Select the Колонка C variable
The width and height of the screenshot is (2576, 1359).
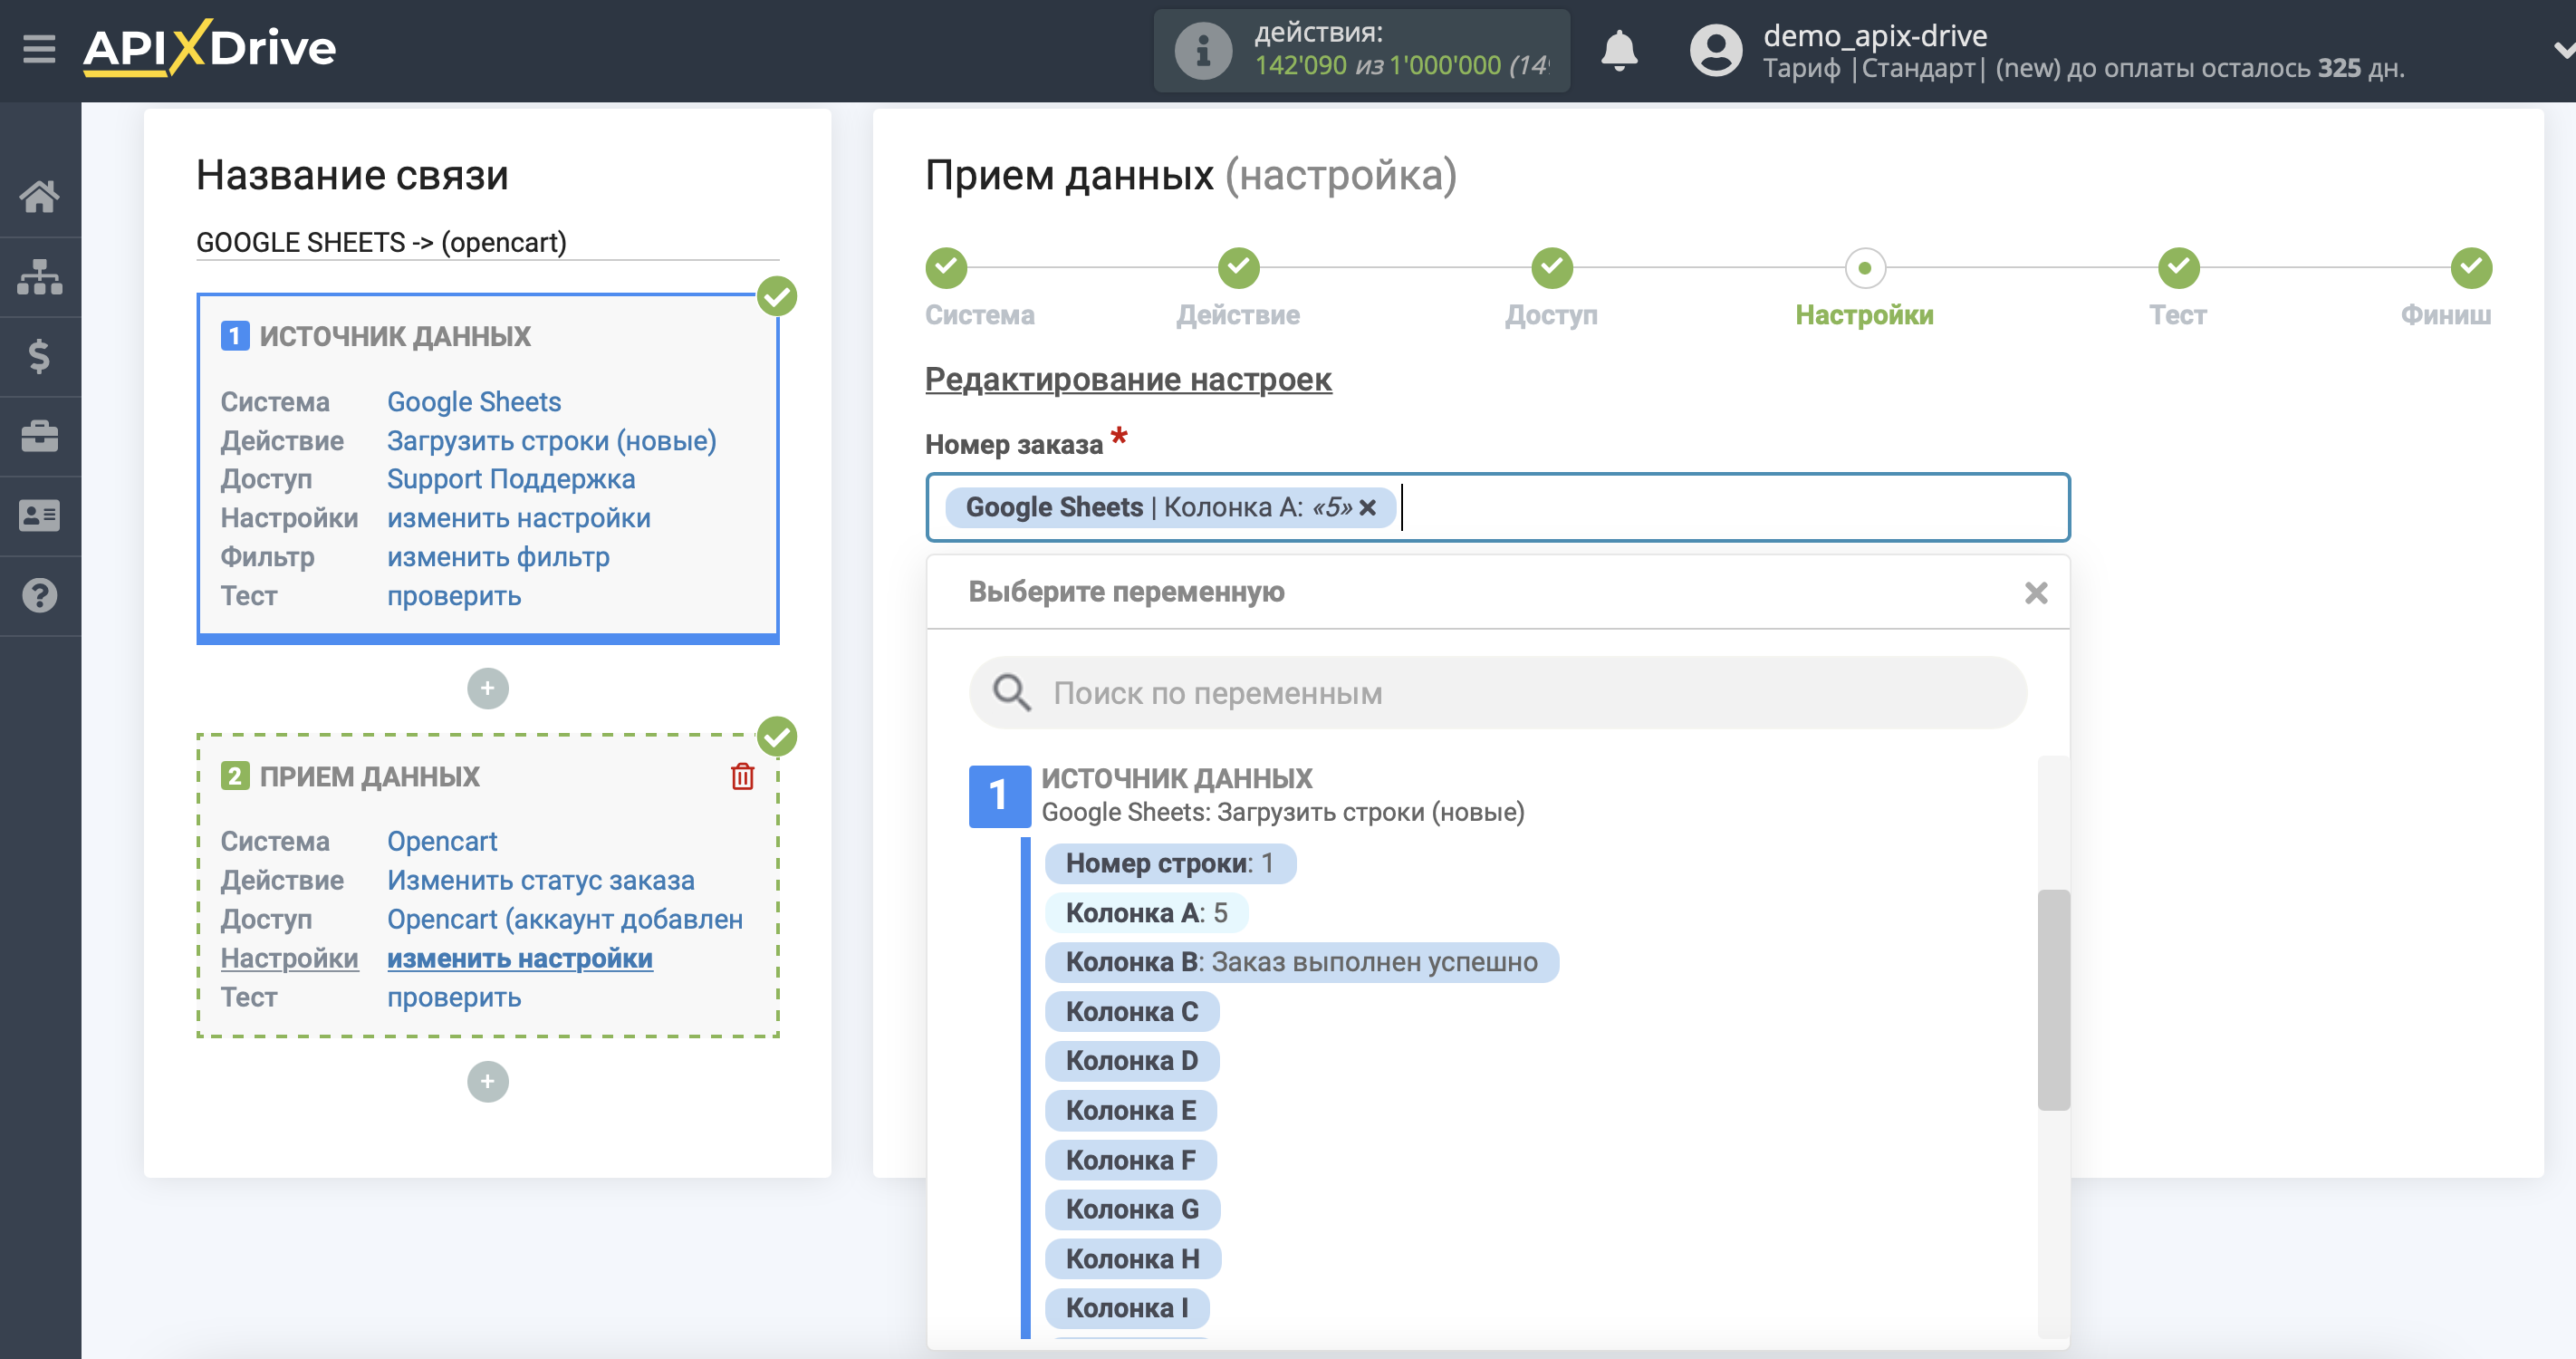point(1131,1011)
